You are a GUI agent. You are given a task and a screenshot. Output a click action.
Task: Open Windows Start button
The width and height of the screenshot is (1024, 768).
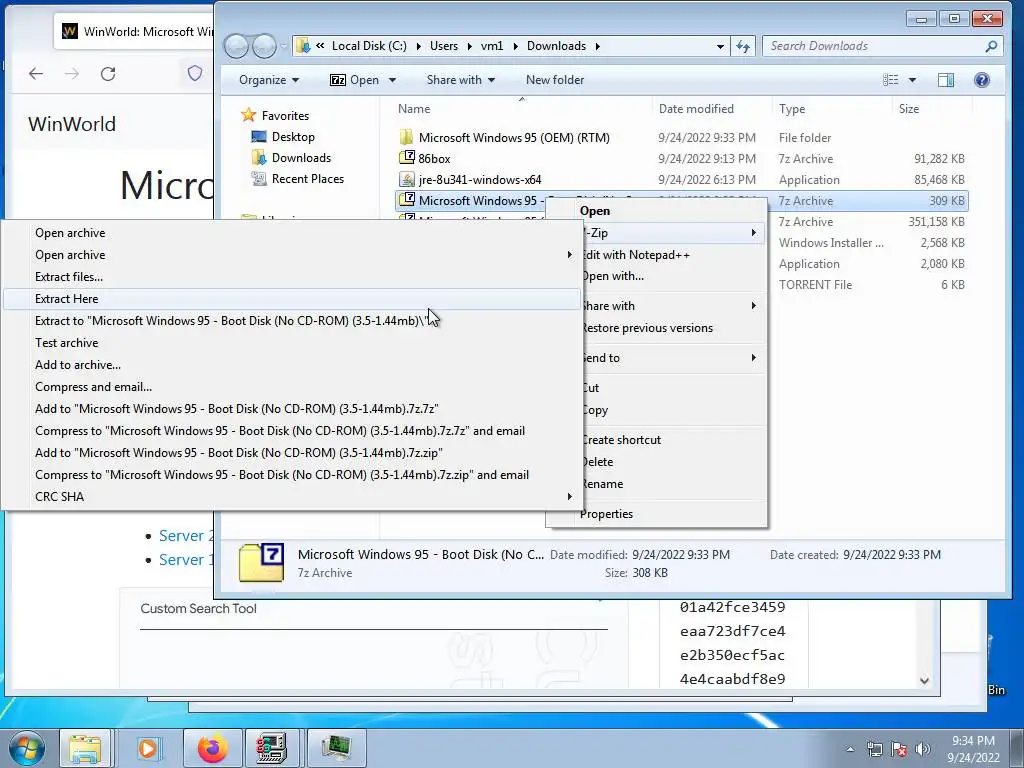pyautogui.click(x=27, y=748)
